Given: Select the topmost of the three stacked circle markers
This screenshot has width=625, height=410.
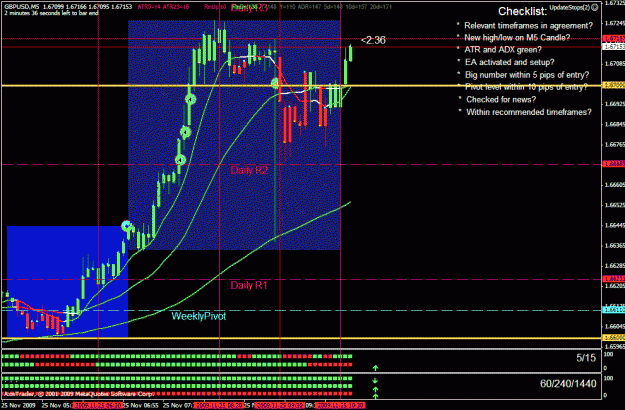Looking at the screenshot, I should [191, 99].
